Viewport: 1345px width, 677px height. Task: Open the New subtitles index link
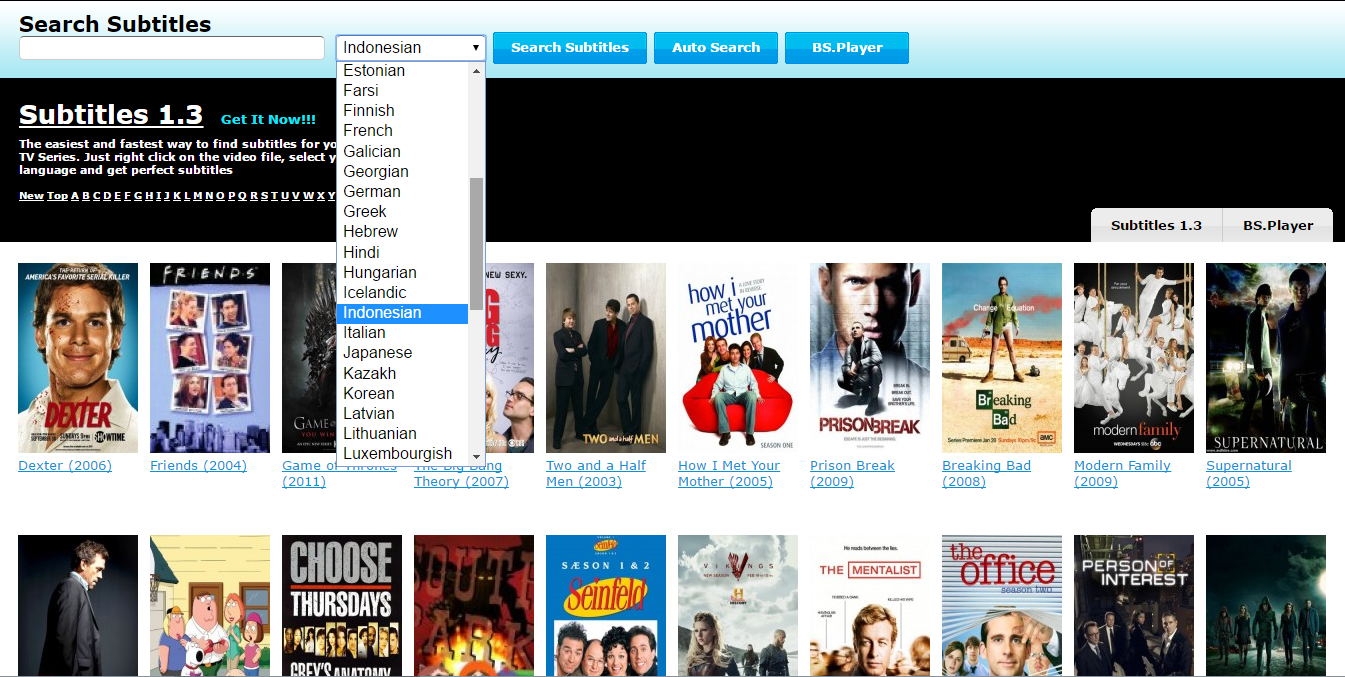tap(31, 196)
